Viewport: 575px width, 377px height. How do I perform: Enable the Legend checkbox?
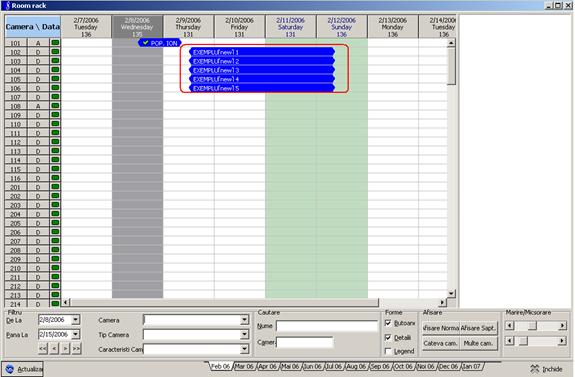coord(388,351)
